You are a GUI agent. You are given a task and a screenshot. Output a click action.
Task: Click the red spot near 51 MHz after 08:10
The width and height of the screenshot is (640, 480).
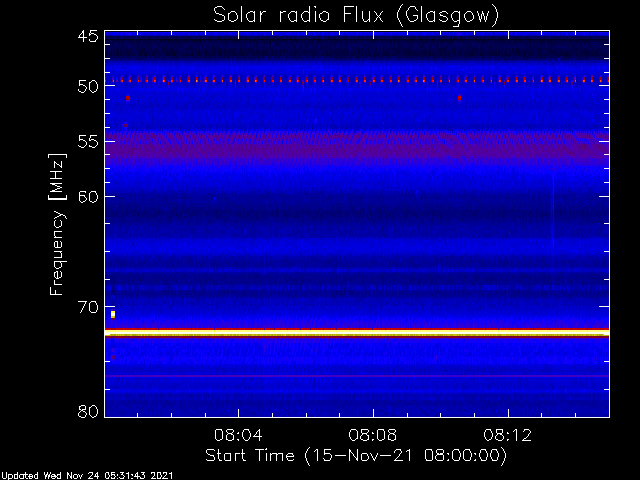(x=460, y=98)
